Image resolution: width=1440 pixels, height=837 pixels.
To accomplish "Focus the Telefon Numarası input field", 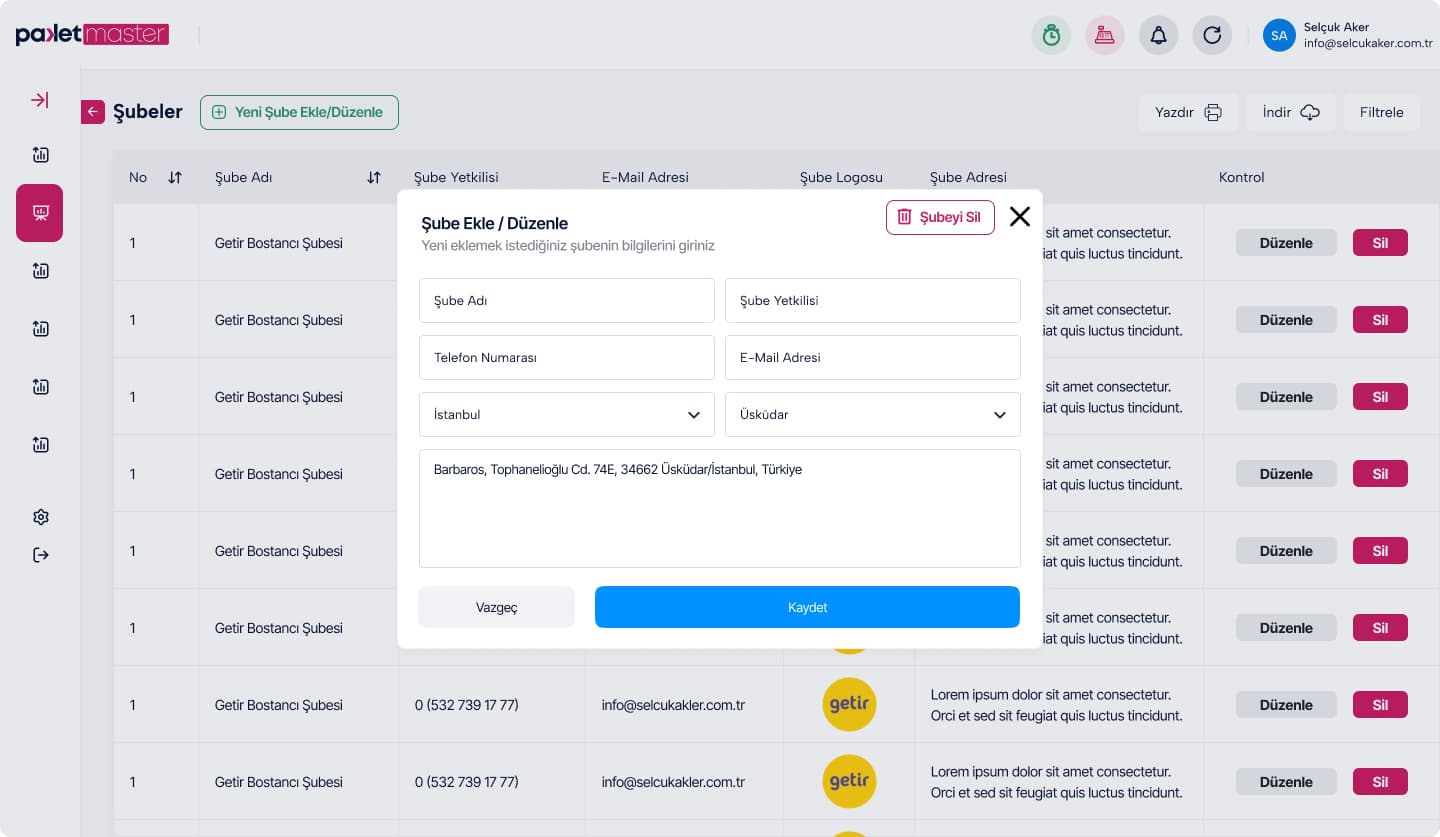I will (x=567, y=357).
